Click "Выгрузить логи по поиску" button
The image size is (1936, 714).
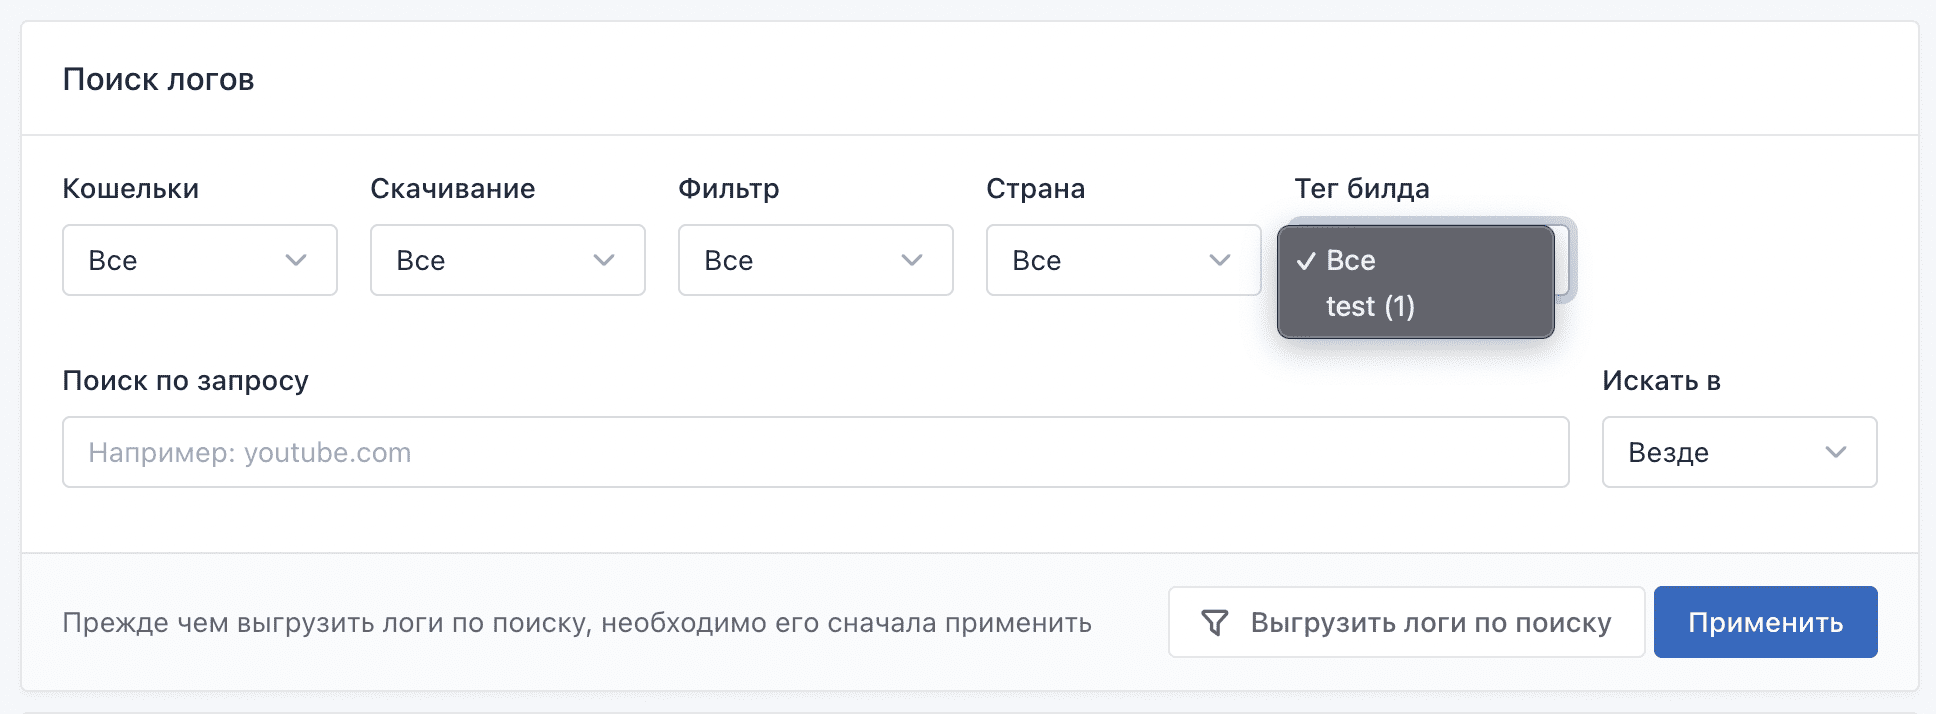tap(1407, 621)
